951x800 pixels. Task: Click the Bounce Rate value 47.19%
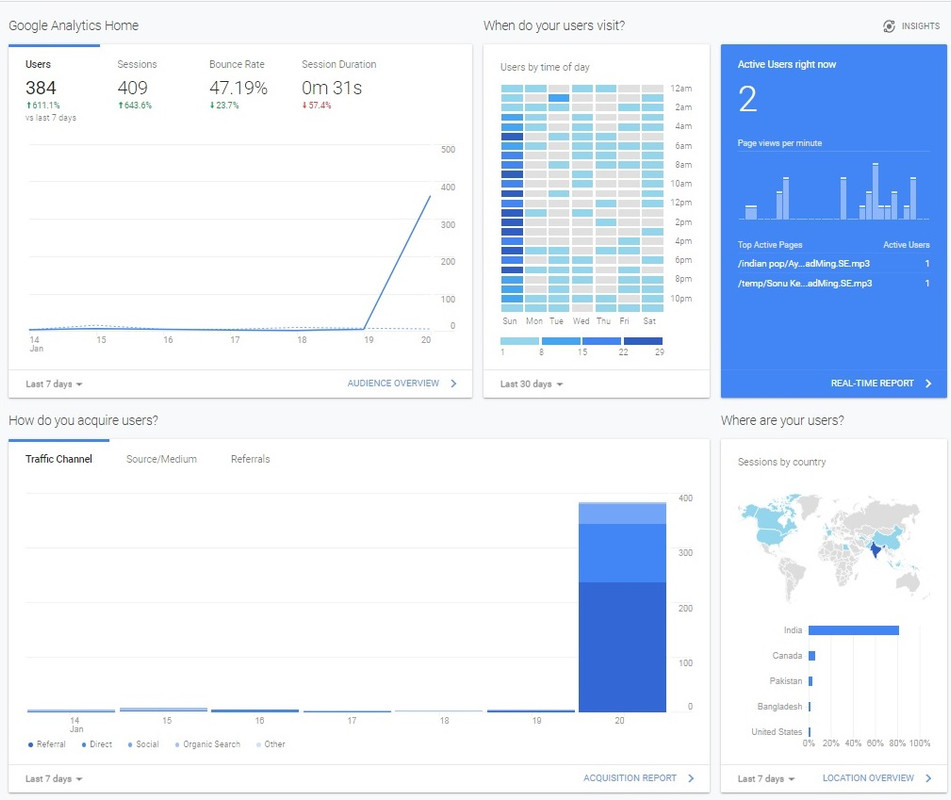point(238,88)
